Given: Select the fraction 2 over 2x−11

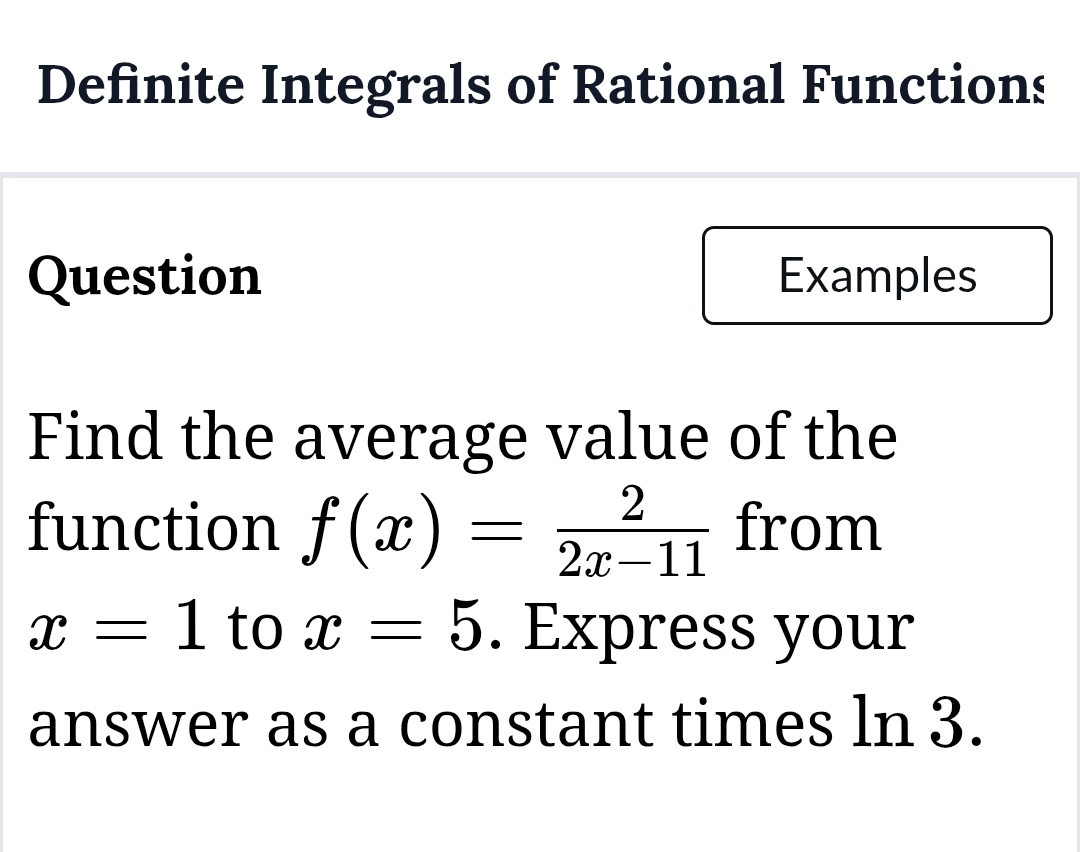Looking at the screenshot, I should [x=635, y=530].
